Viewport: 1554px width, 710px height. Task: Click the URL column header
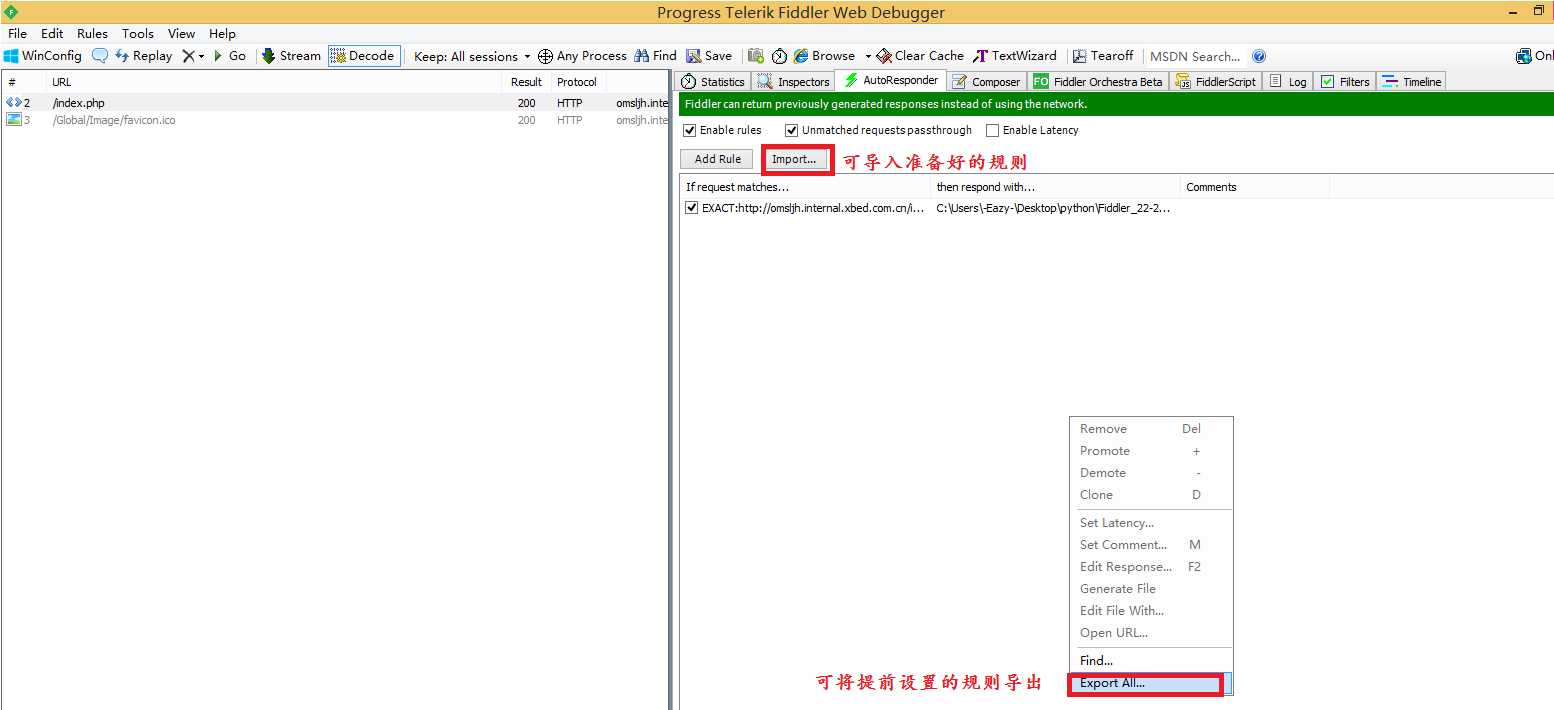[x=273, y=82]
